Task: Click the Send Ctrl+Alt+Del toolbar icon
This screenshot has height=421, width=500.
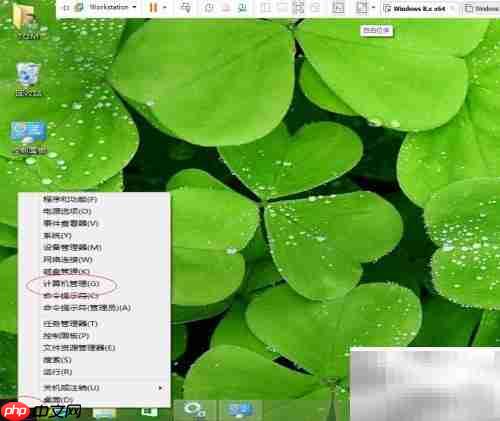Action: pyautogui.click(x=186, y=7)
